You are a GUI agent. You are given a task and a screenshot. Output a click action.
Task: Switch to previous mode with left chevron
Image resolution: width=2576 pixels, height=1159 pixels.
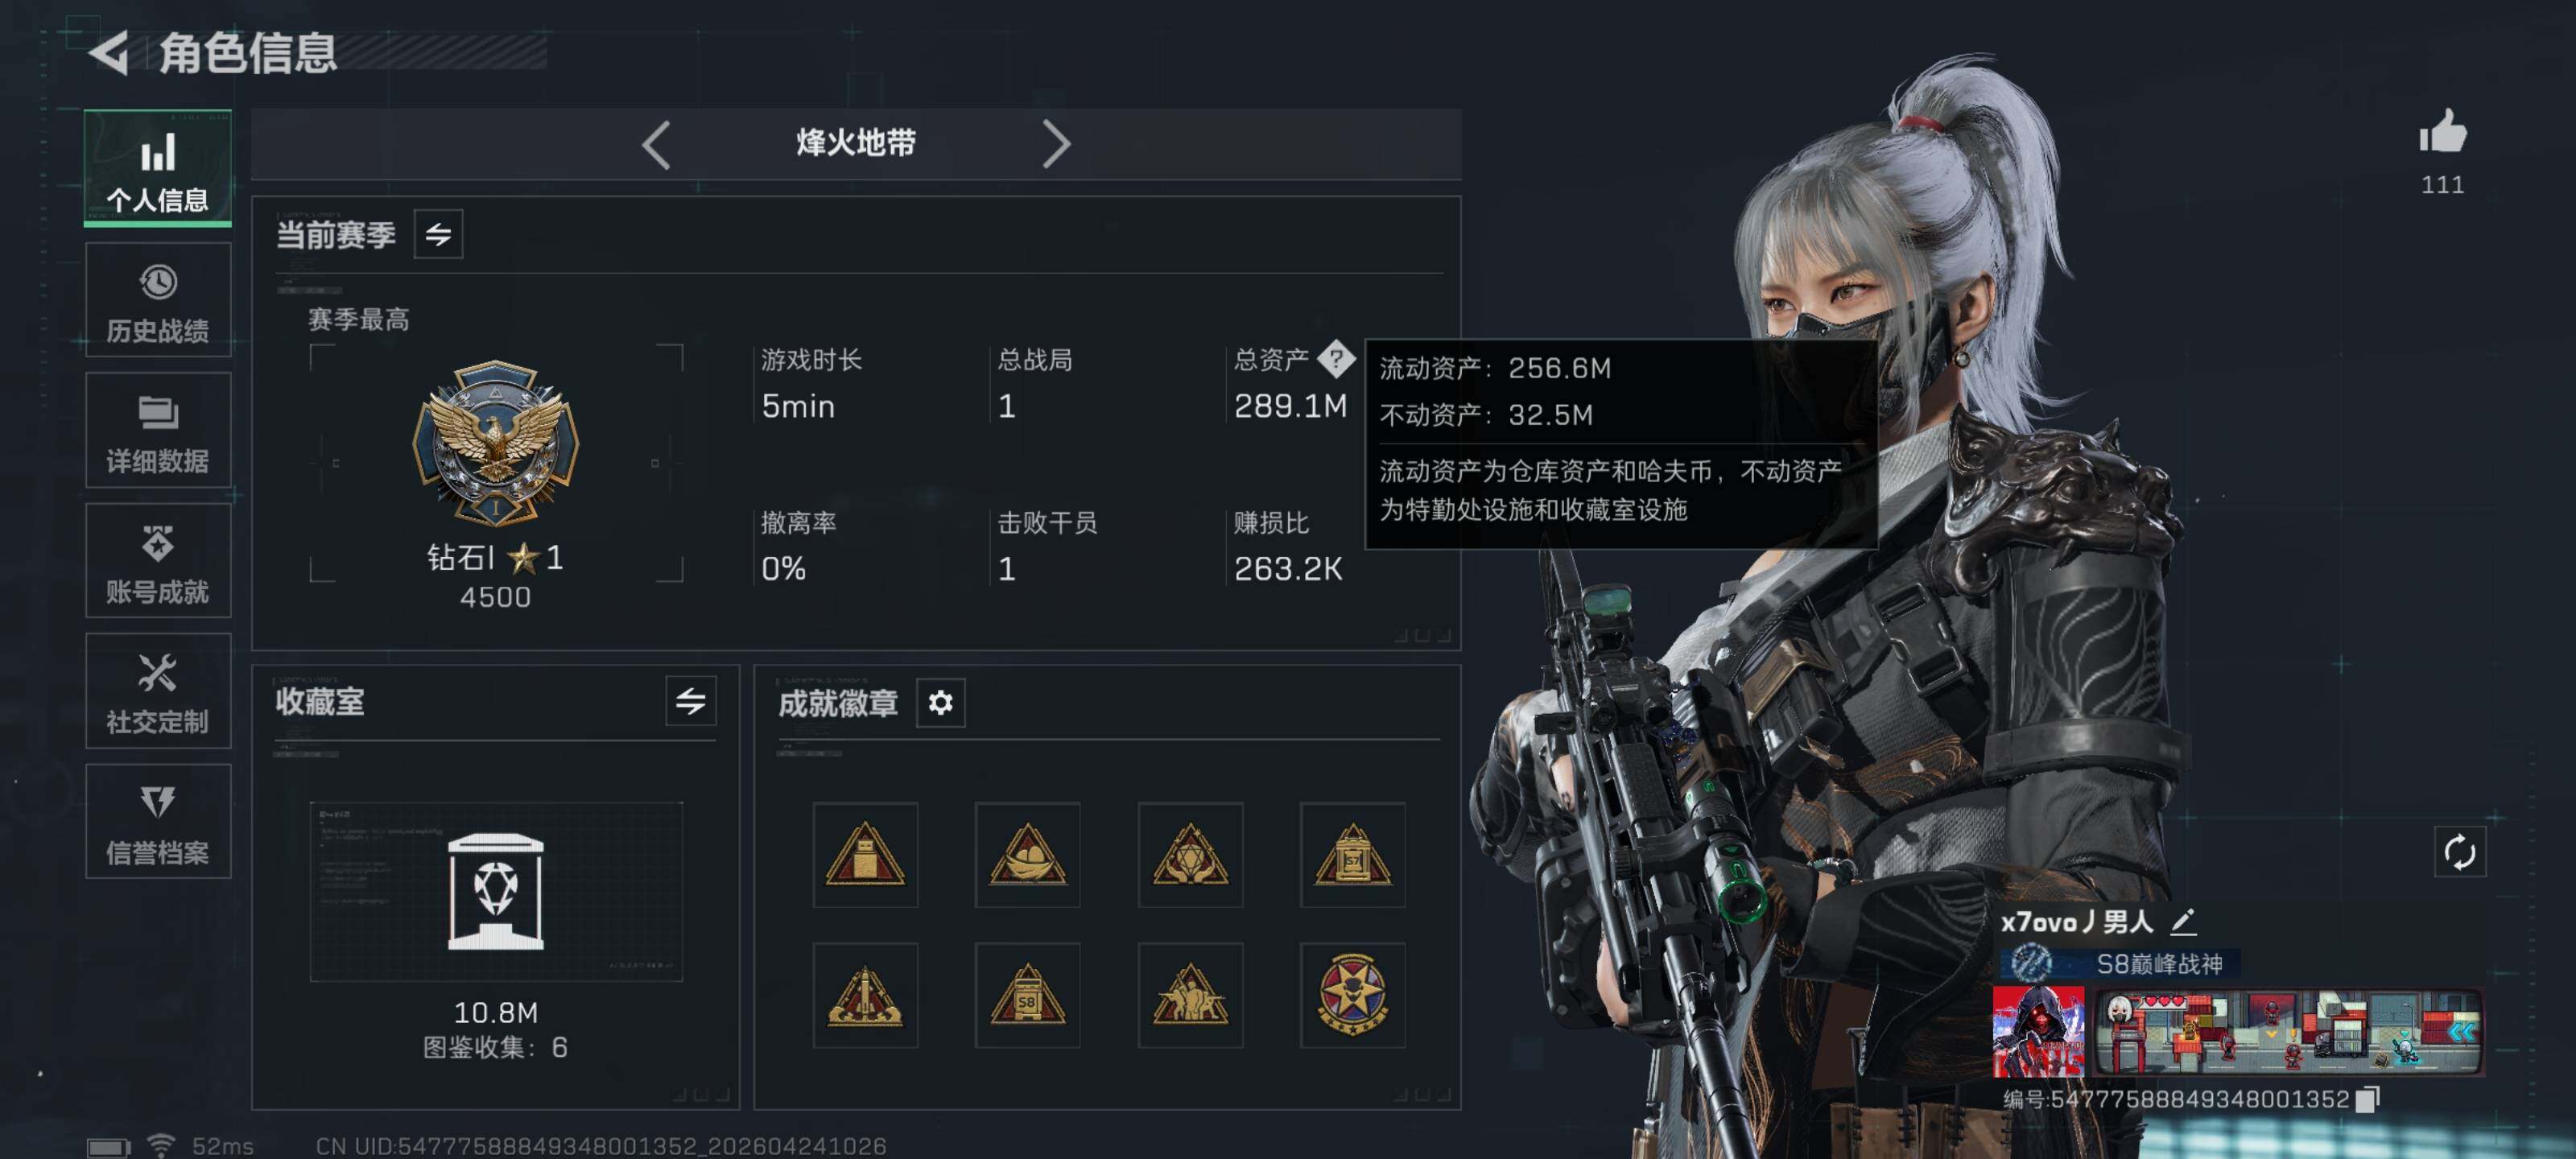656,145
